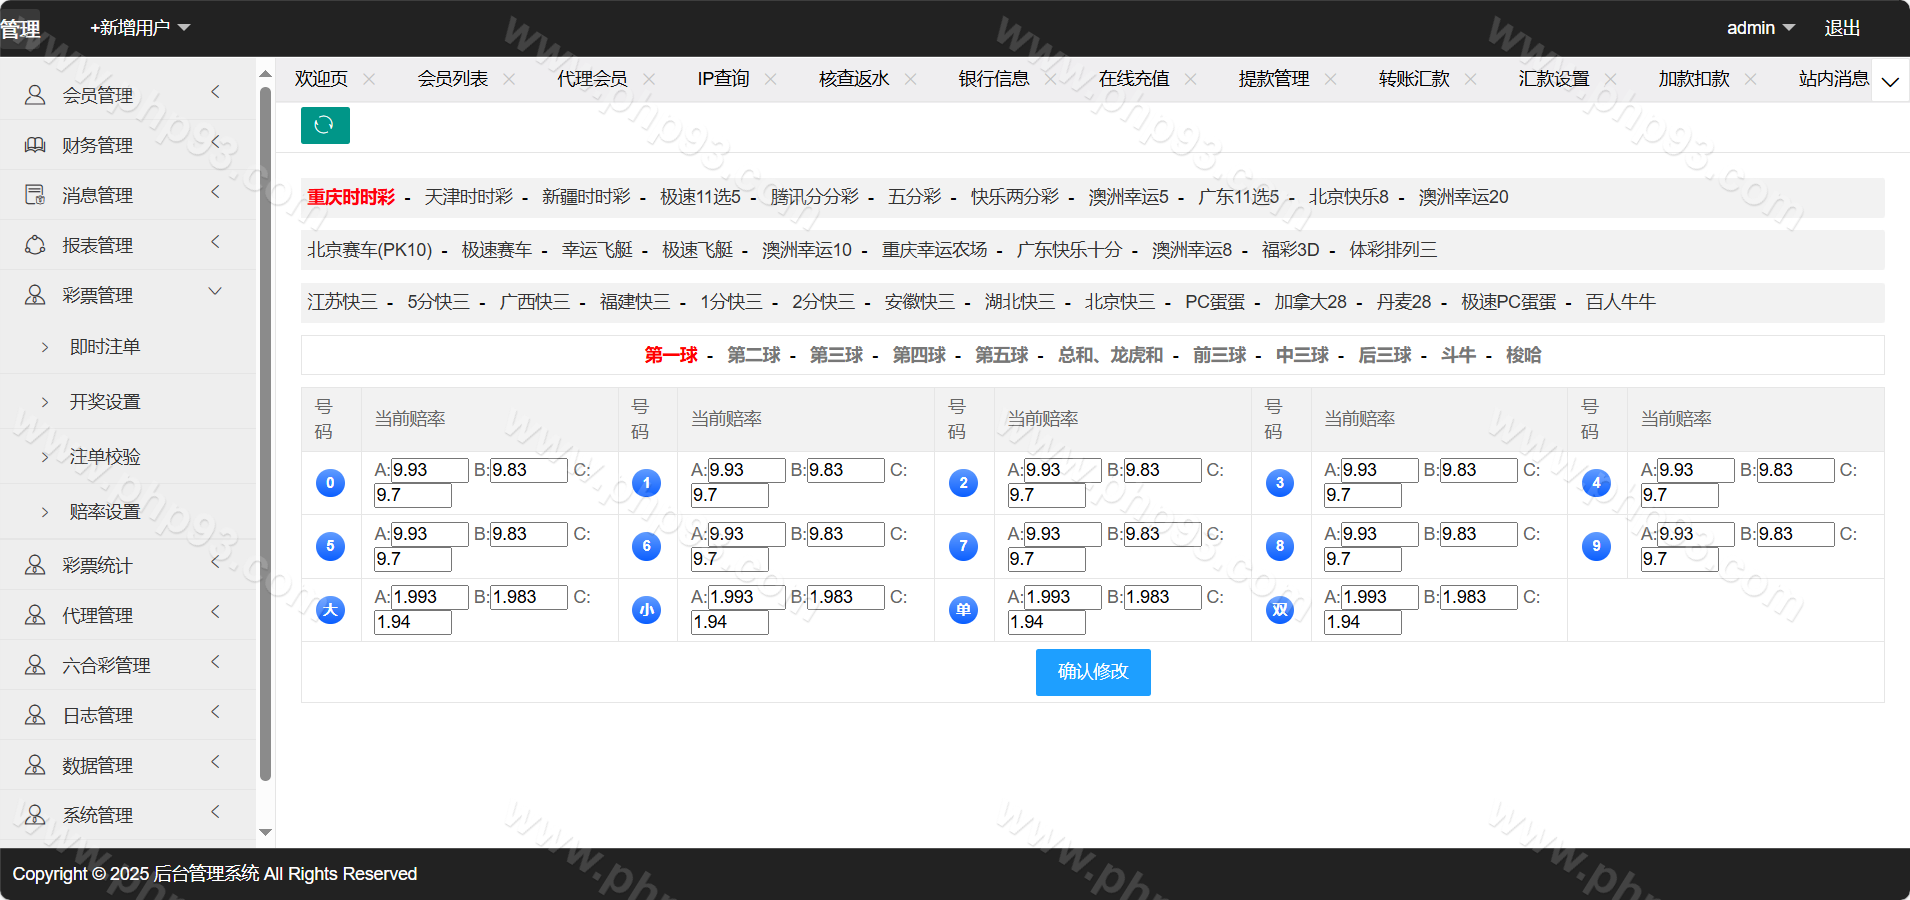Click the blue number 0 ball icon
1910x900 pixels.
click(x=330, y=483)
